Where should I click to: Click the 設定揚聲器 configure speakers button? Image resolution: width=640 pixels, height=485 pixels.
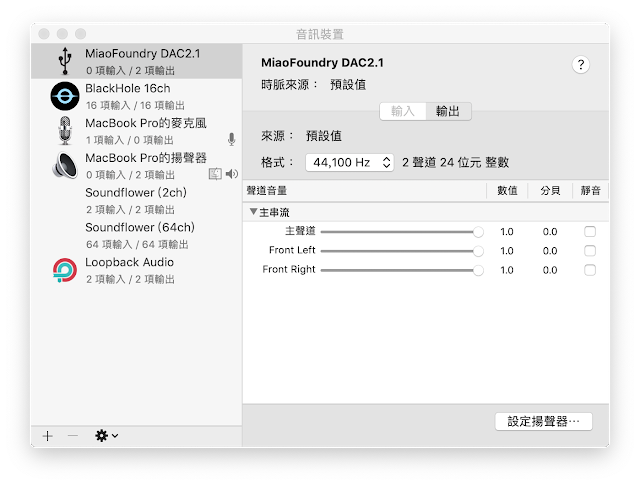click(544, 421)
